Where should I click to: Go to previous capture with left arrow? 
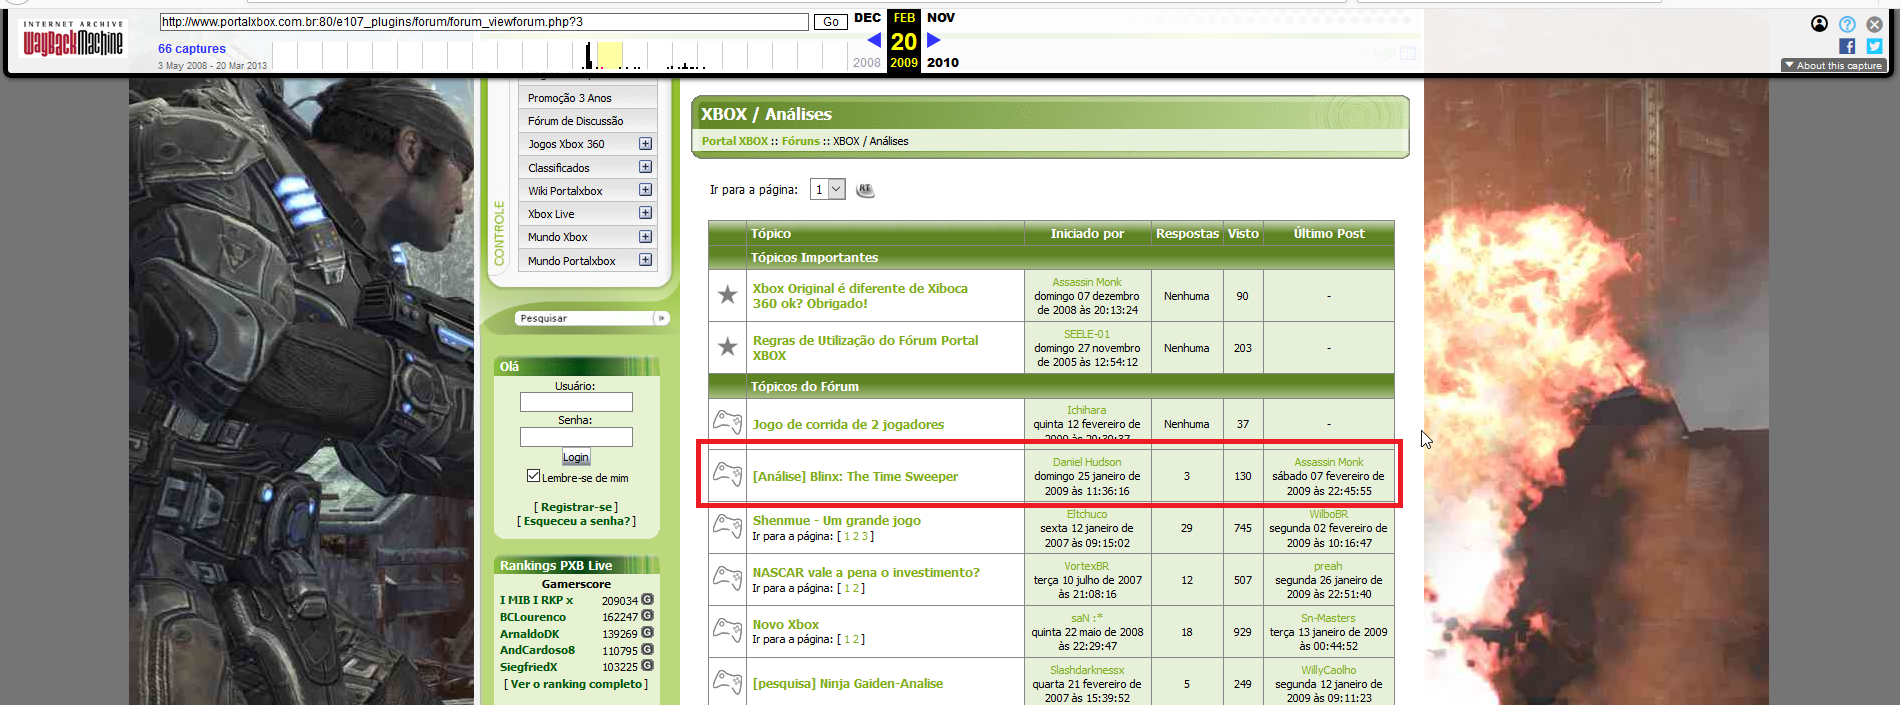tap(873, 40)
